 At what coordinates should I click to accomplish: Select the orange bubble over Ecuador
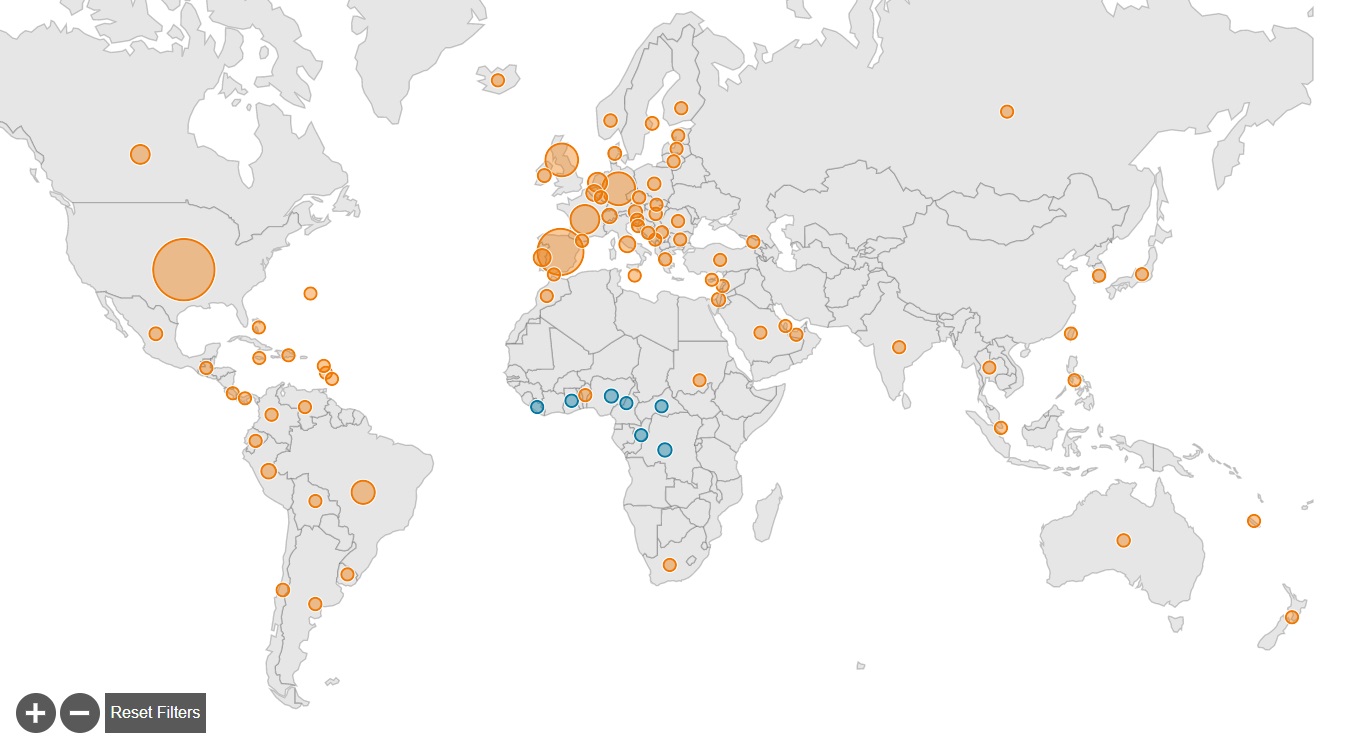coord(255,440)
